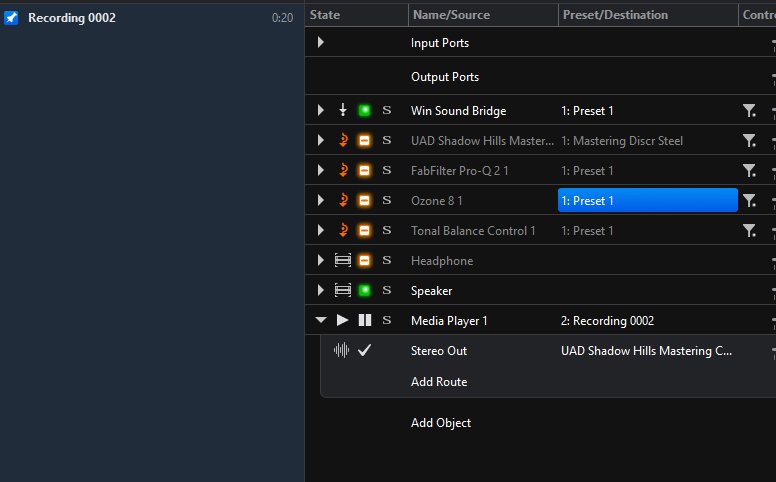Open filter for Tonal Balance Control row
This screenshot has width=776, height=482.
click(x=749, y=230)
